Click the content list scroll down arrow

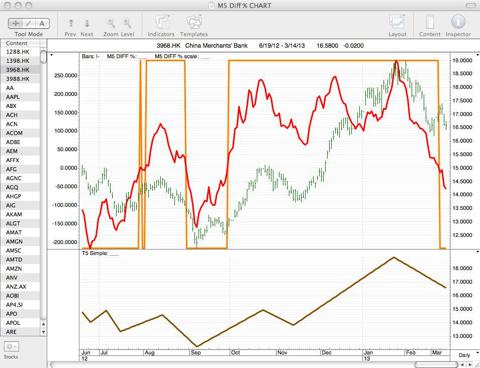[43, 332]
